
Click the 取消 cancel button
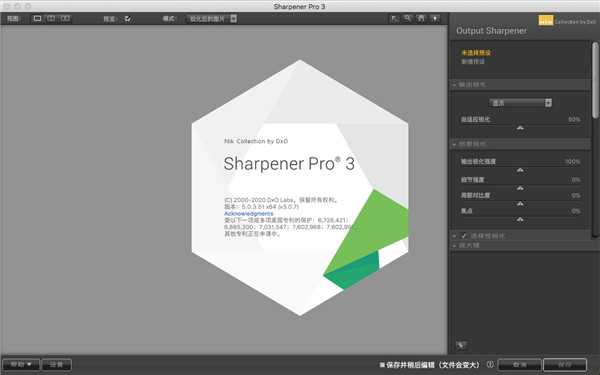tap(519, 365)
